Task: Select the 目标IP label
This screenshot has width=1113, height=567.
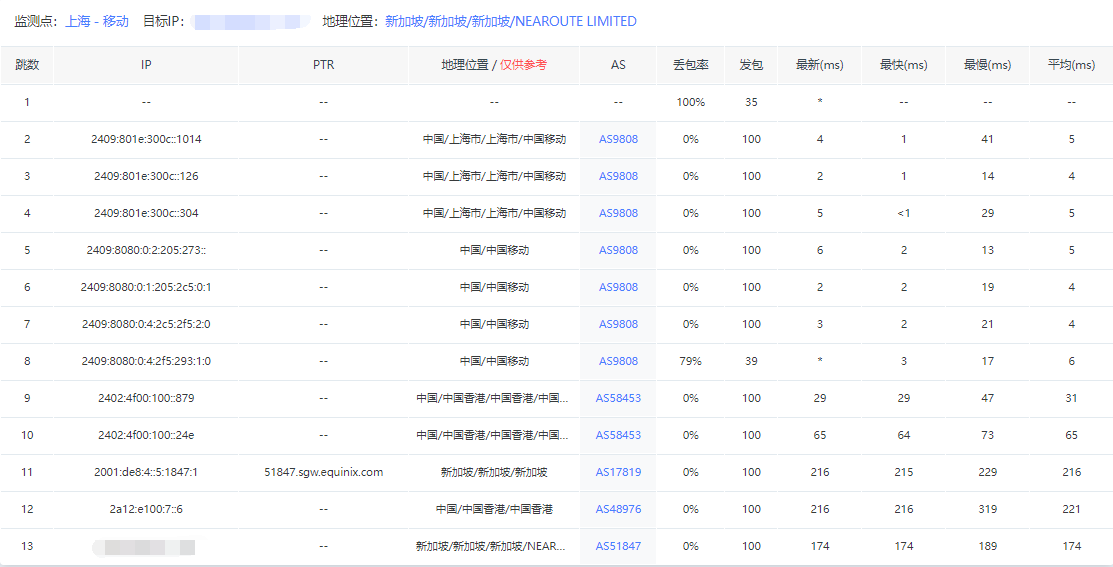Action: [165, 21]
